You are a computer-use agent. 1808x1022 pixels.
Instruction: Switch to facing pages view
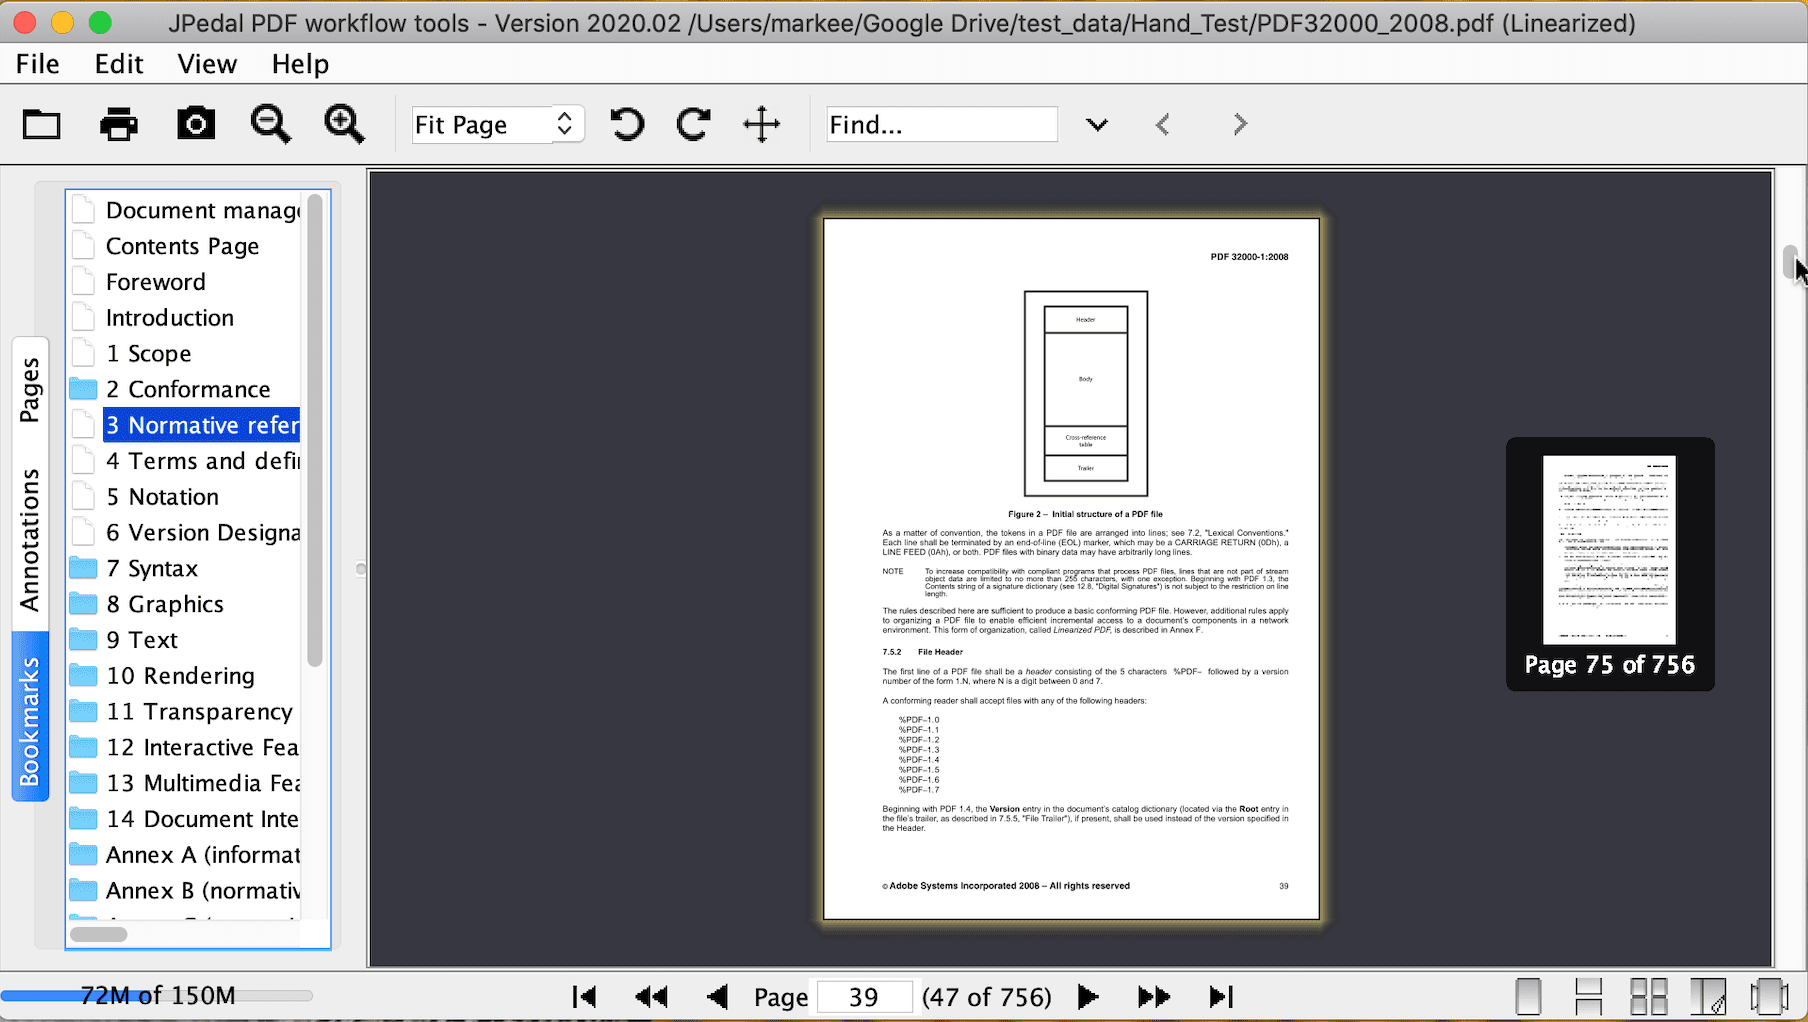1708,996
